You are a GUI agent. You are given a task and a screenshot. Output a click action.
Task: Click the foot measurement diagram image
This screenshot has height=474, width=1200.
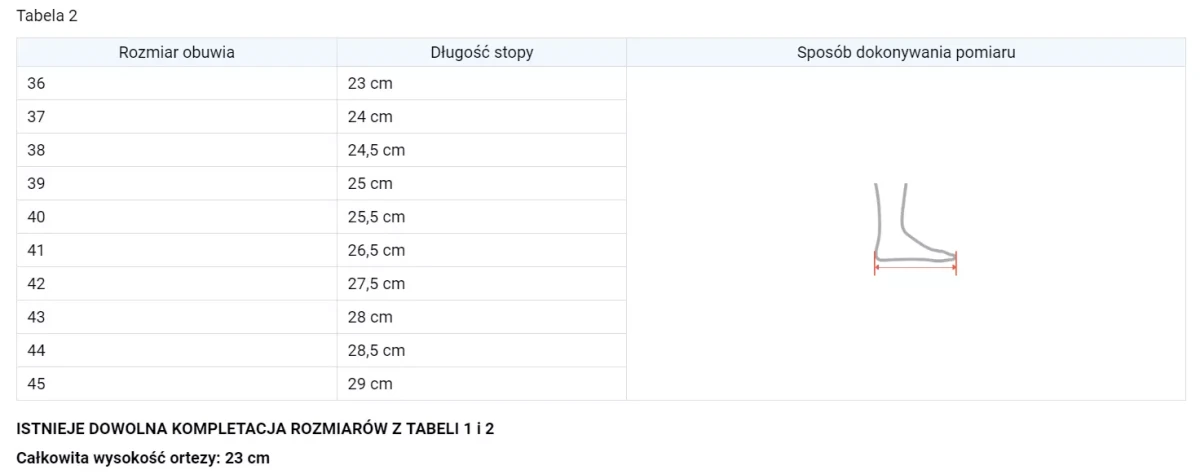pos(915,230)
